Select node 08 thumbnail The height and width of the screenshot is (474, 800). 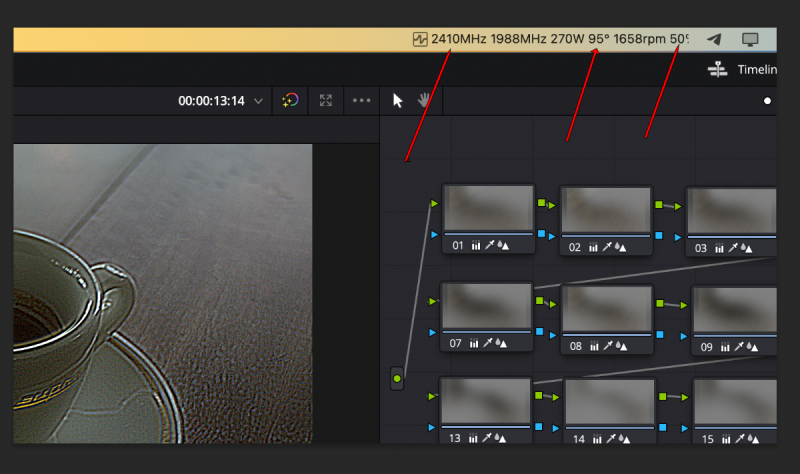(x=607, y=309)
